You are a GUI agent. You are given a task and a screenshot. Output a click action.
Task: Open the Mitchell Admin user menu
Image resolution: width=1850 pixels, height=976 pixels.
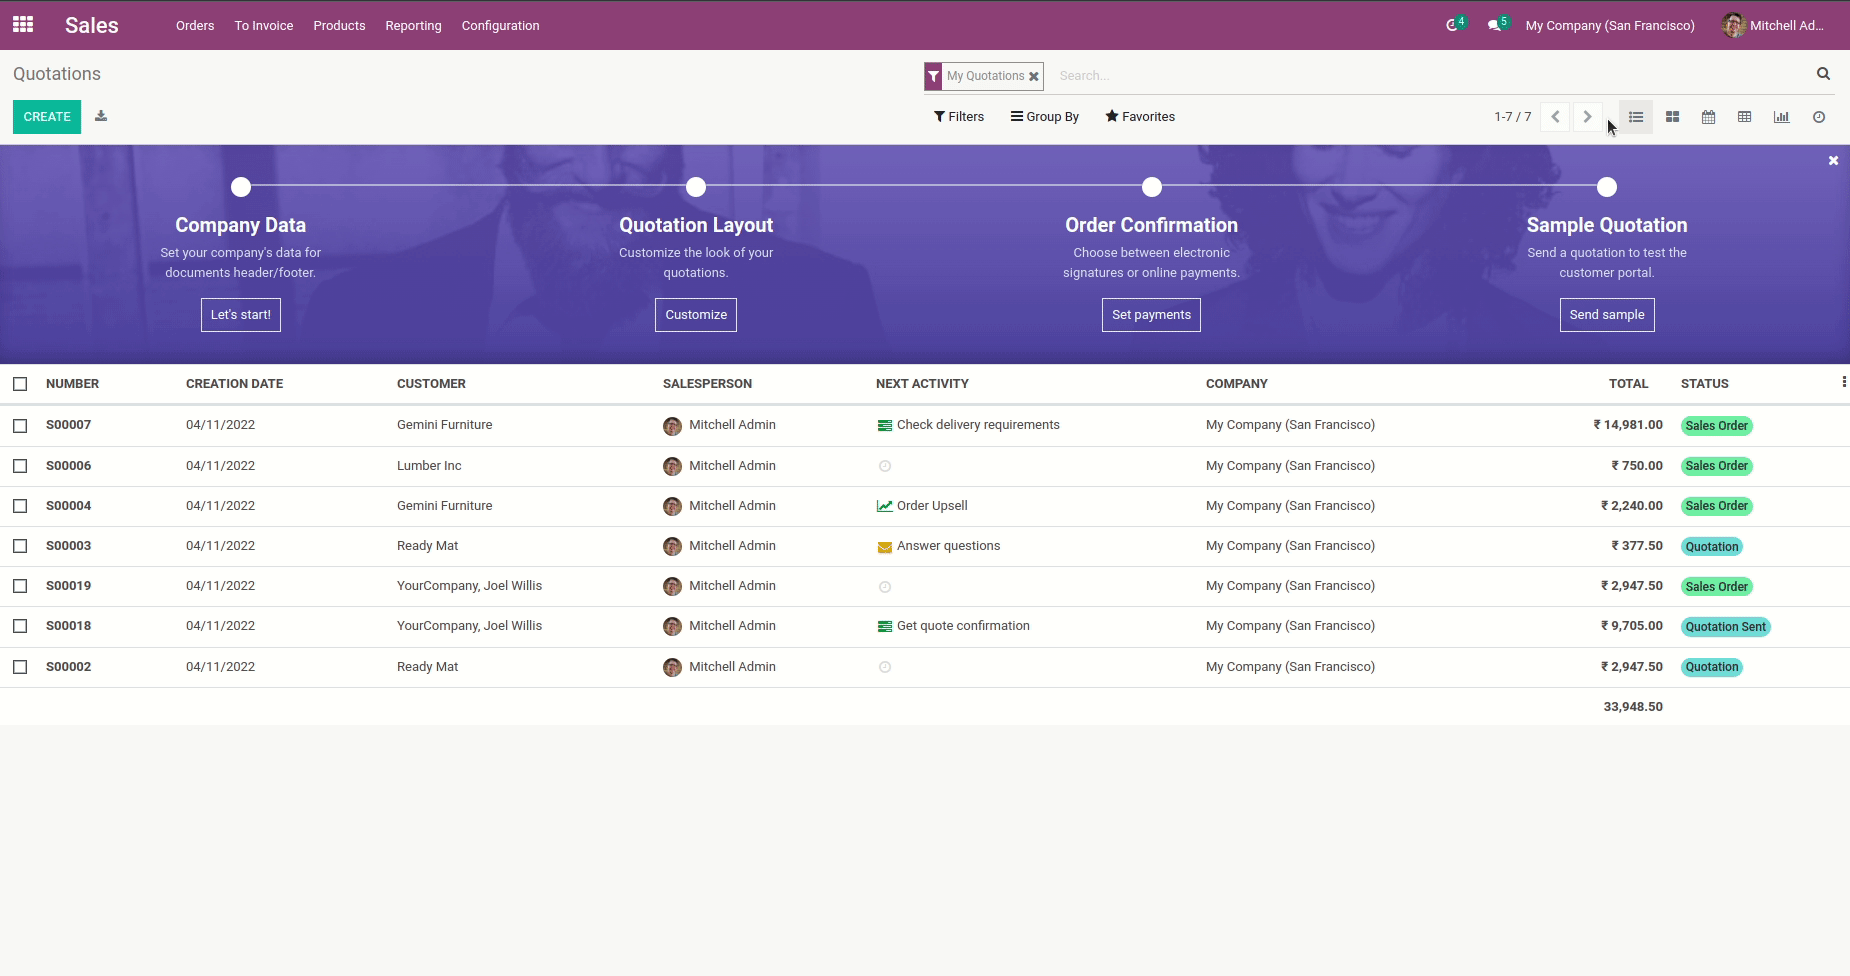pos(1775,25)
